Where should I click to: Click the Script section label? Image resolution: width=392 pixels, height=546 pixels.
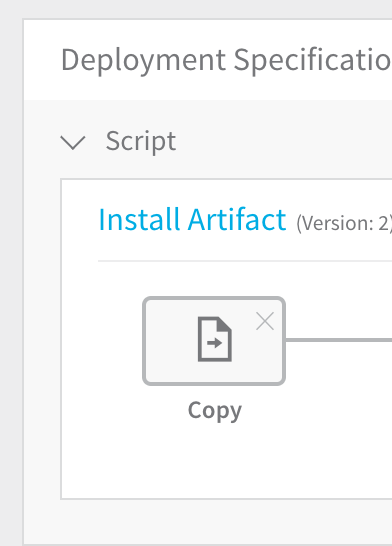[x=141, y=141]
